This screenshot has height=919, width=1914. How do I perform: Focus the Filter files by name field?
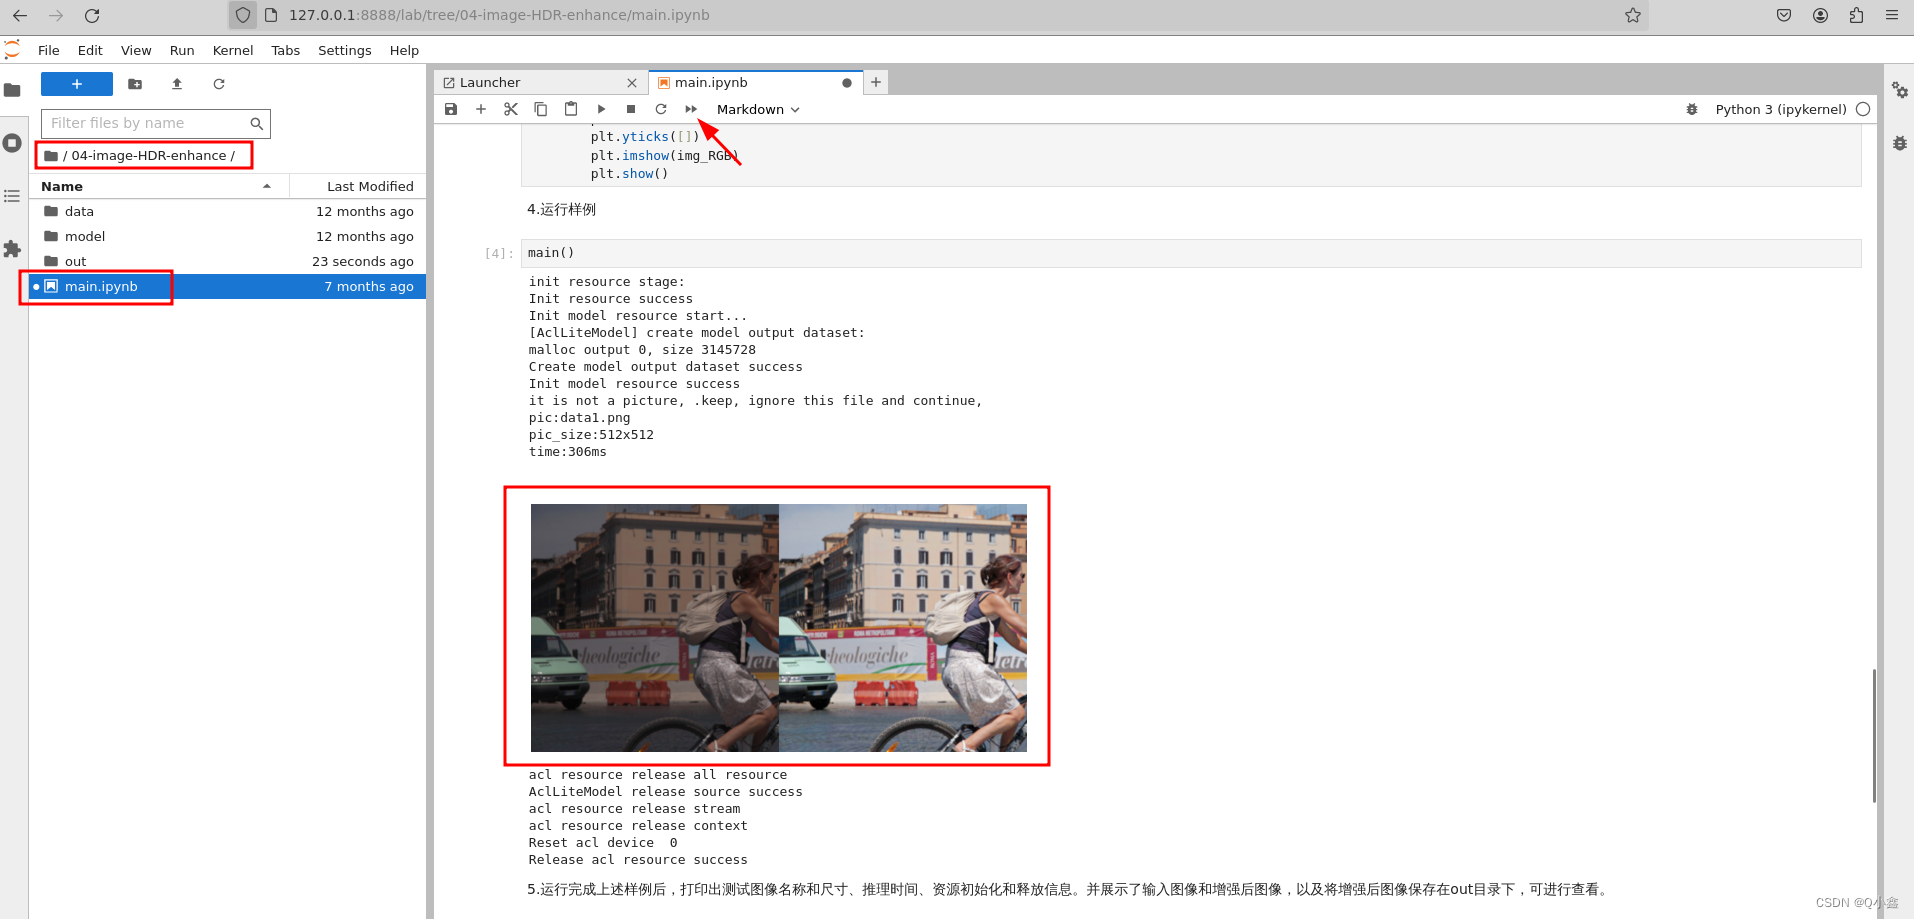(x=155, y=123)
